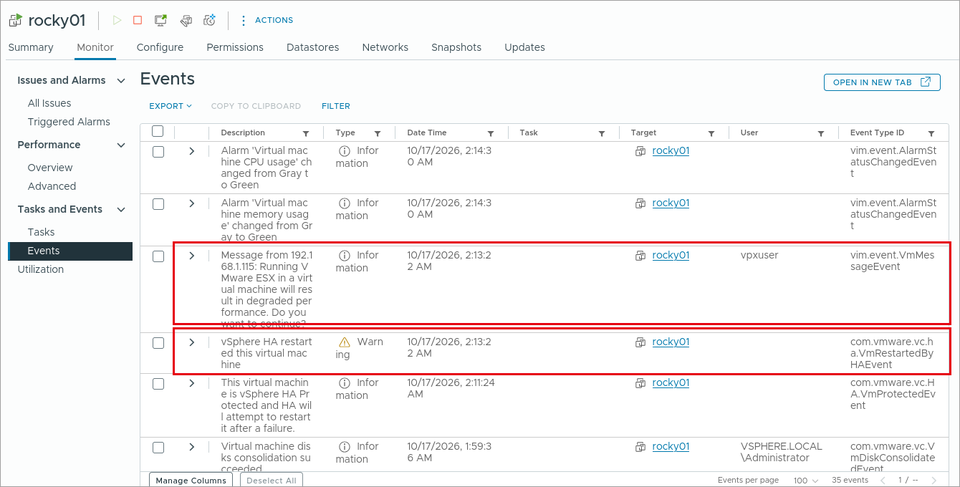
Task: Click the warning icon on HA restarted row
Action: (x=345, y=342)
